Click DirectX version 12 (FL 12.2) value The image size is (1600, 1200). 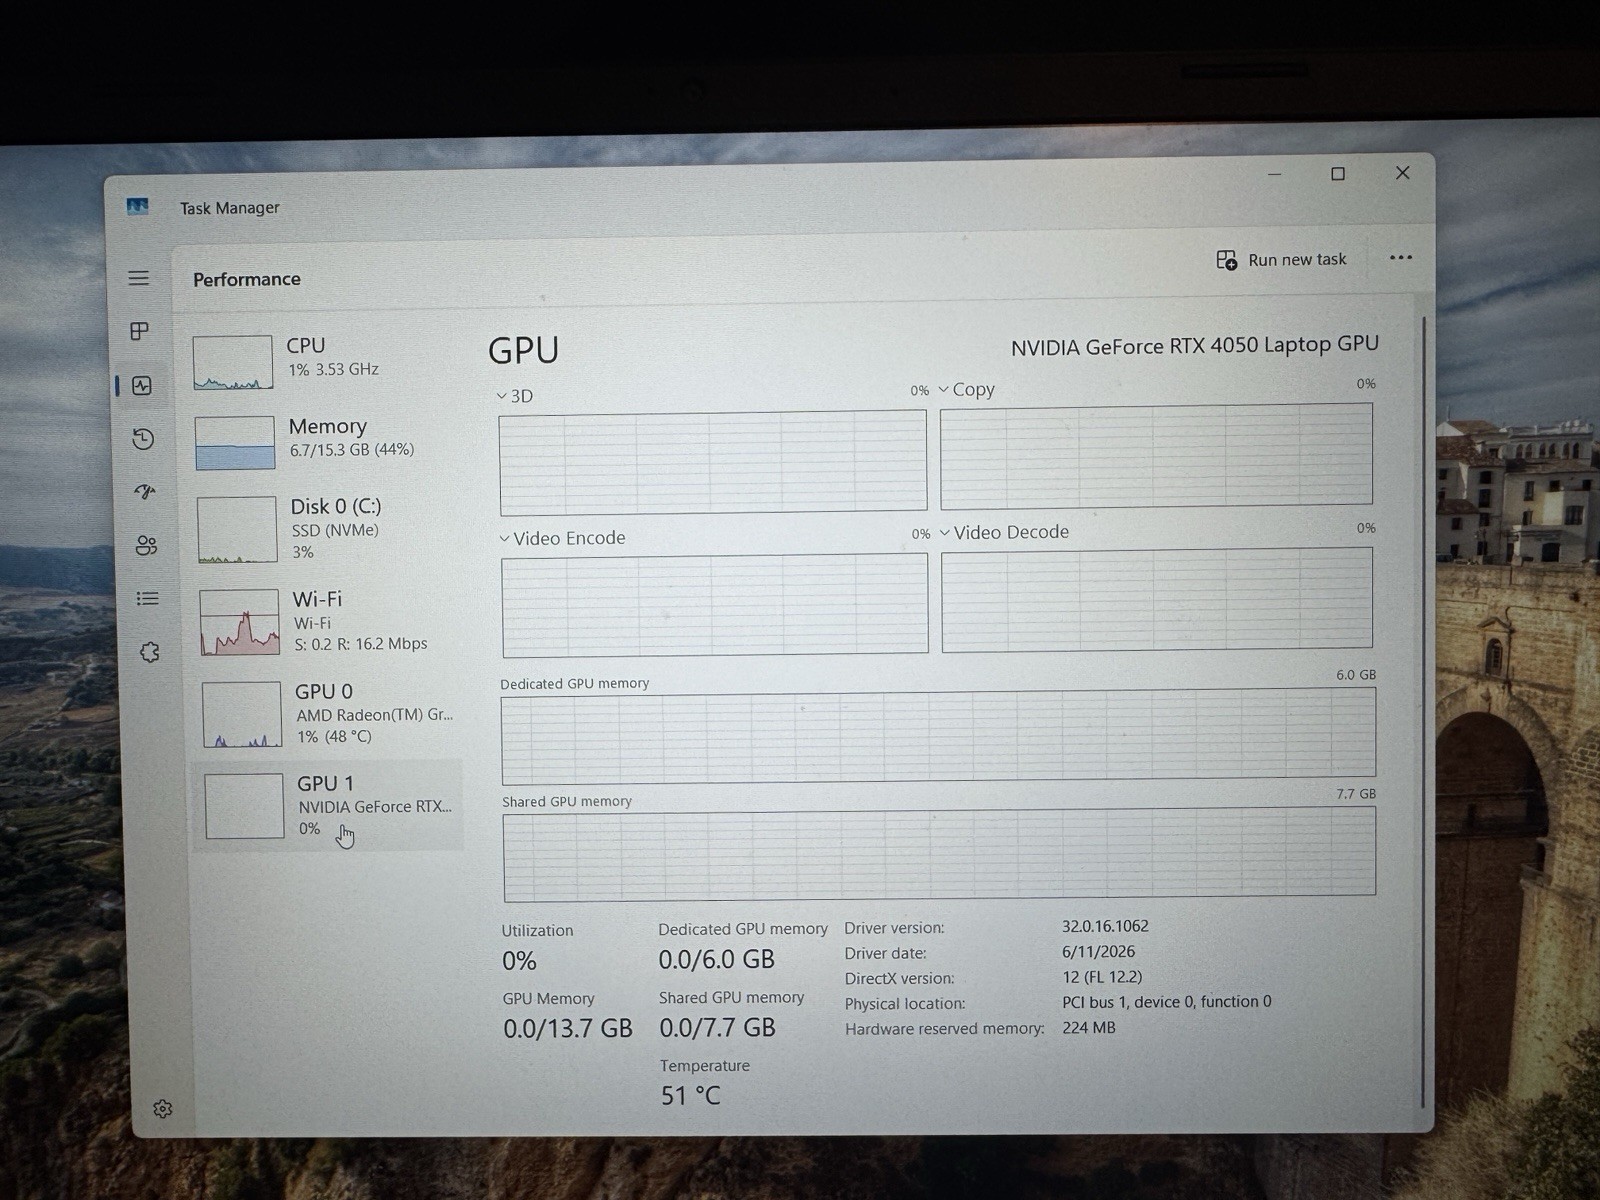click(1102, 977)
